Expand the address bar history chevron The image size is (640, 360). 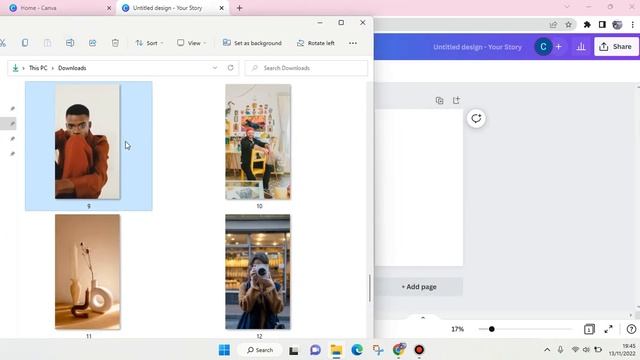coord(215,68)
